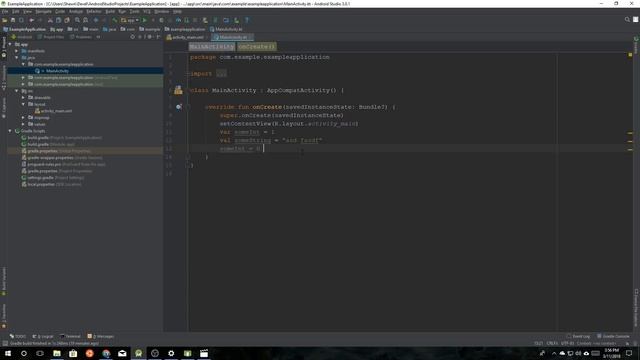
Task: Open the Help menu
Action: pos(177,11)
